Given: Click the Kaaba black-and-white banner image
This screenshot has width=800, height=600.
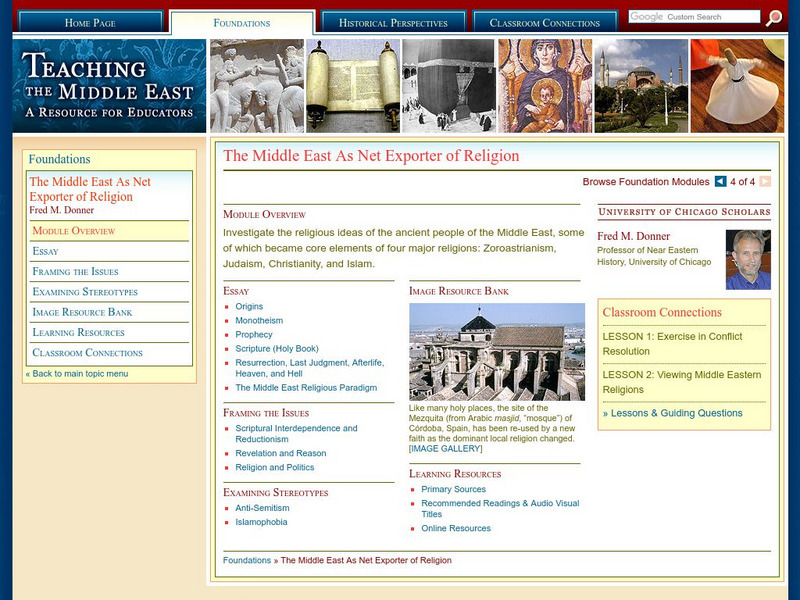Looking at the screenshot, I should pyautogui.click(x=449, y=86).
